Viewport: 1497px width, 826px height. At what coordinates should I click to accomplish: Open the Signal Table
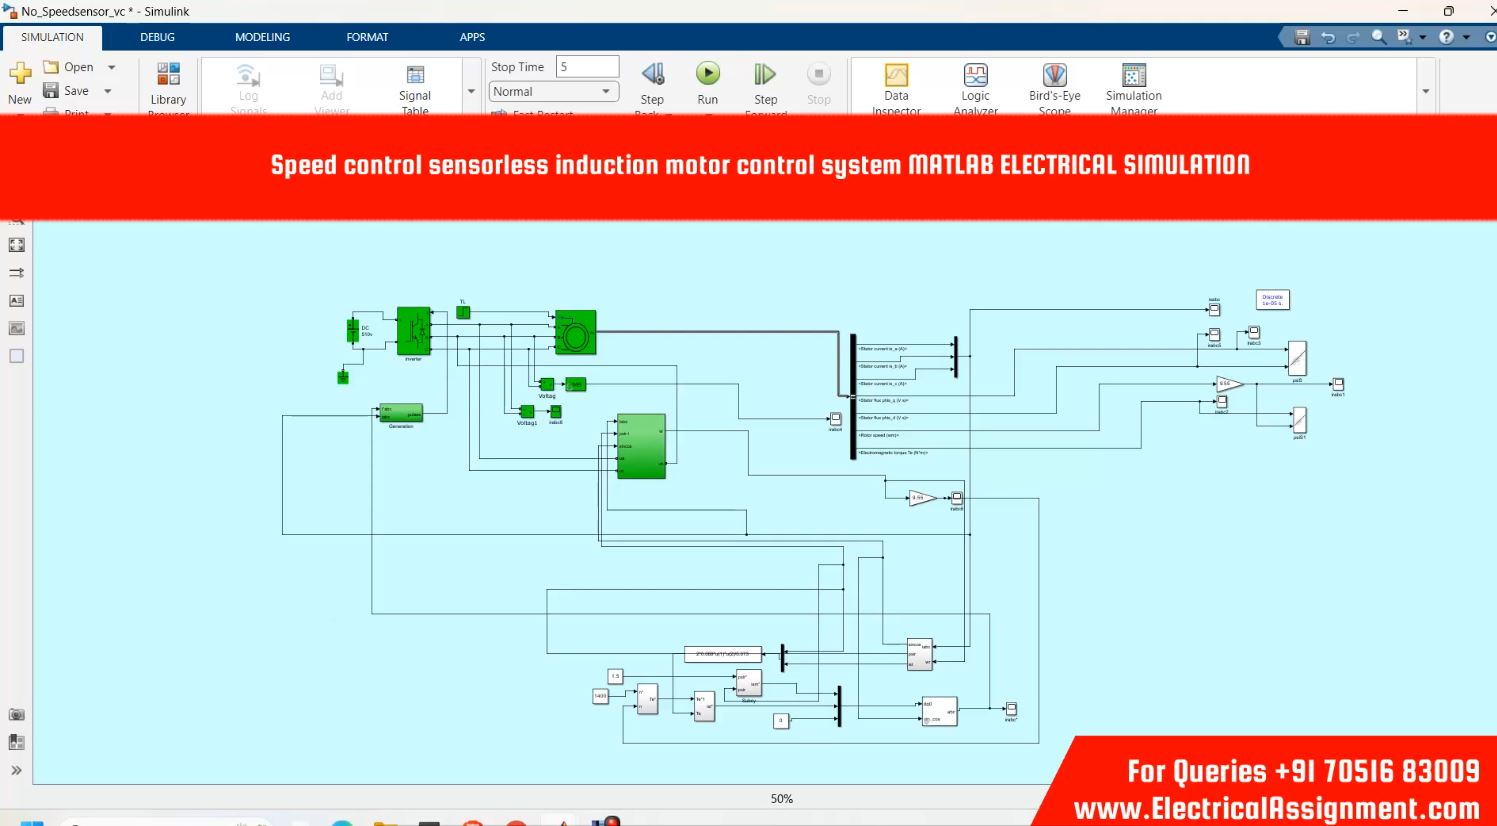pos(414,76)
